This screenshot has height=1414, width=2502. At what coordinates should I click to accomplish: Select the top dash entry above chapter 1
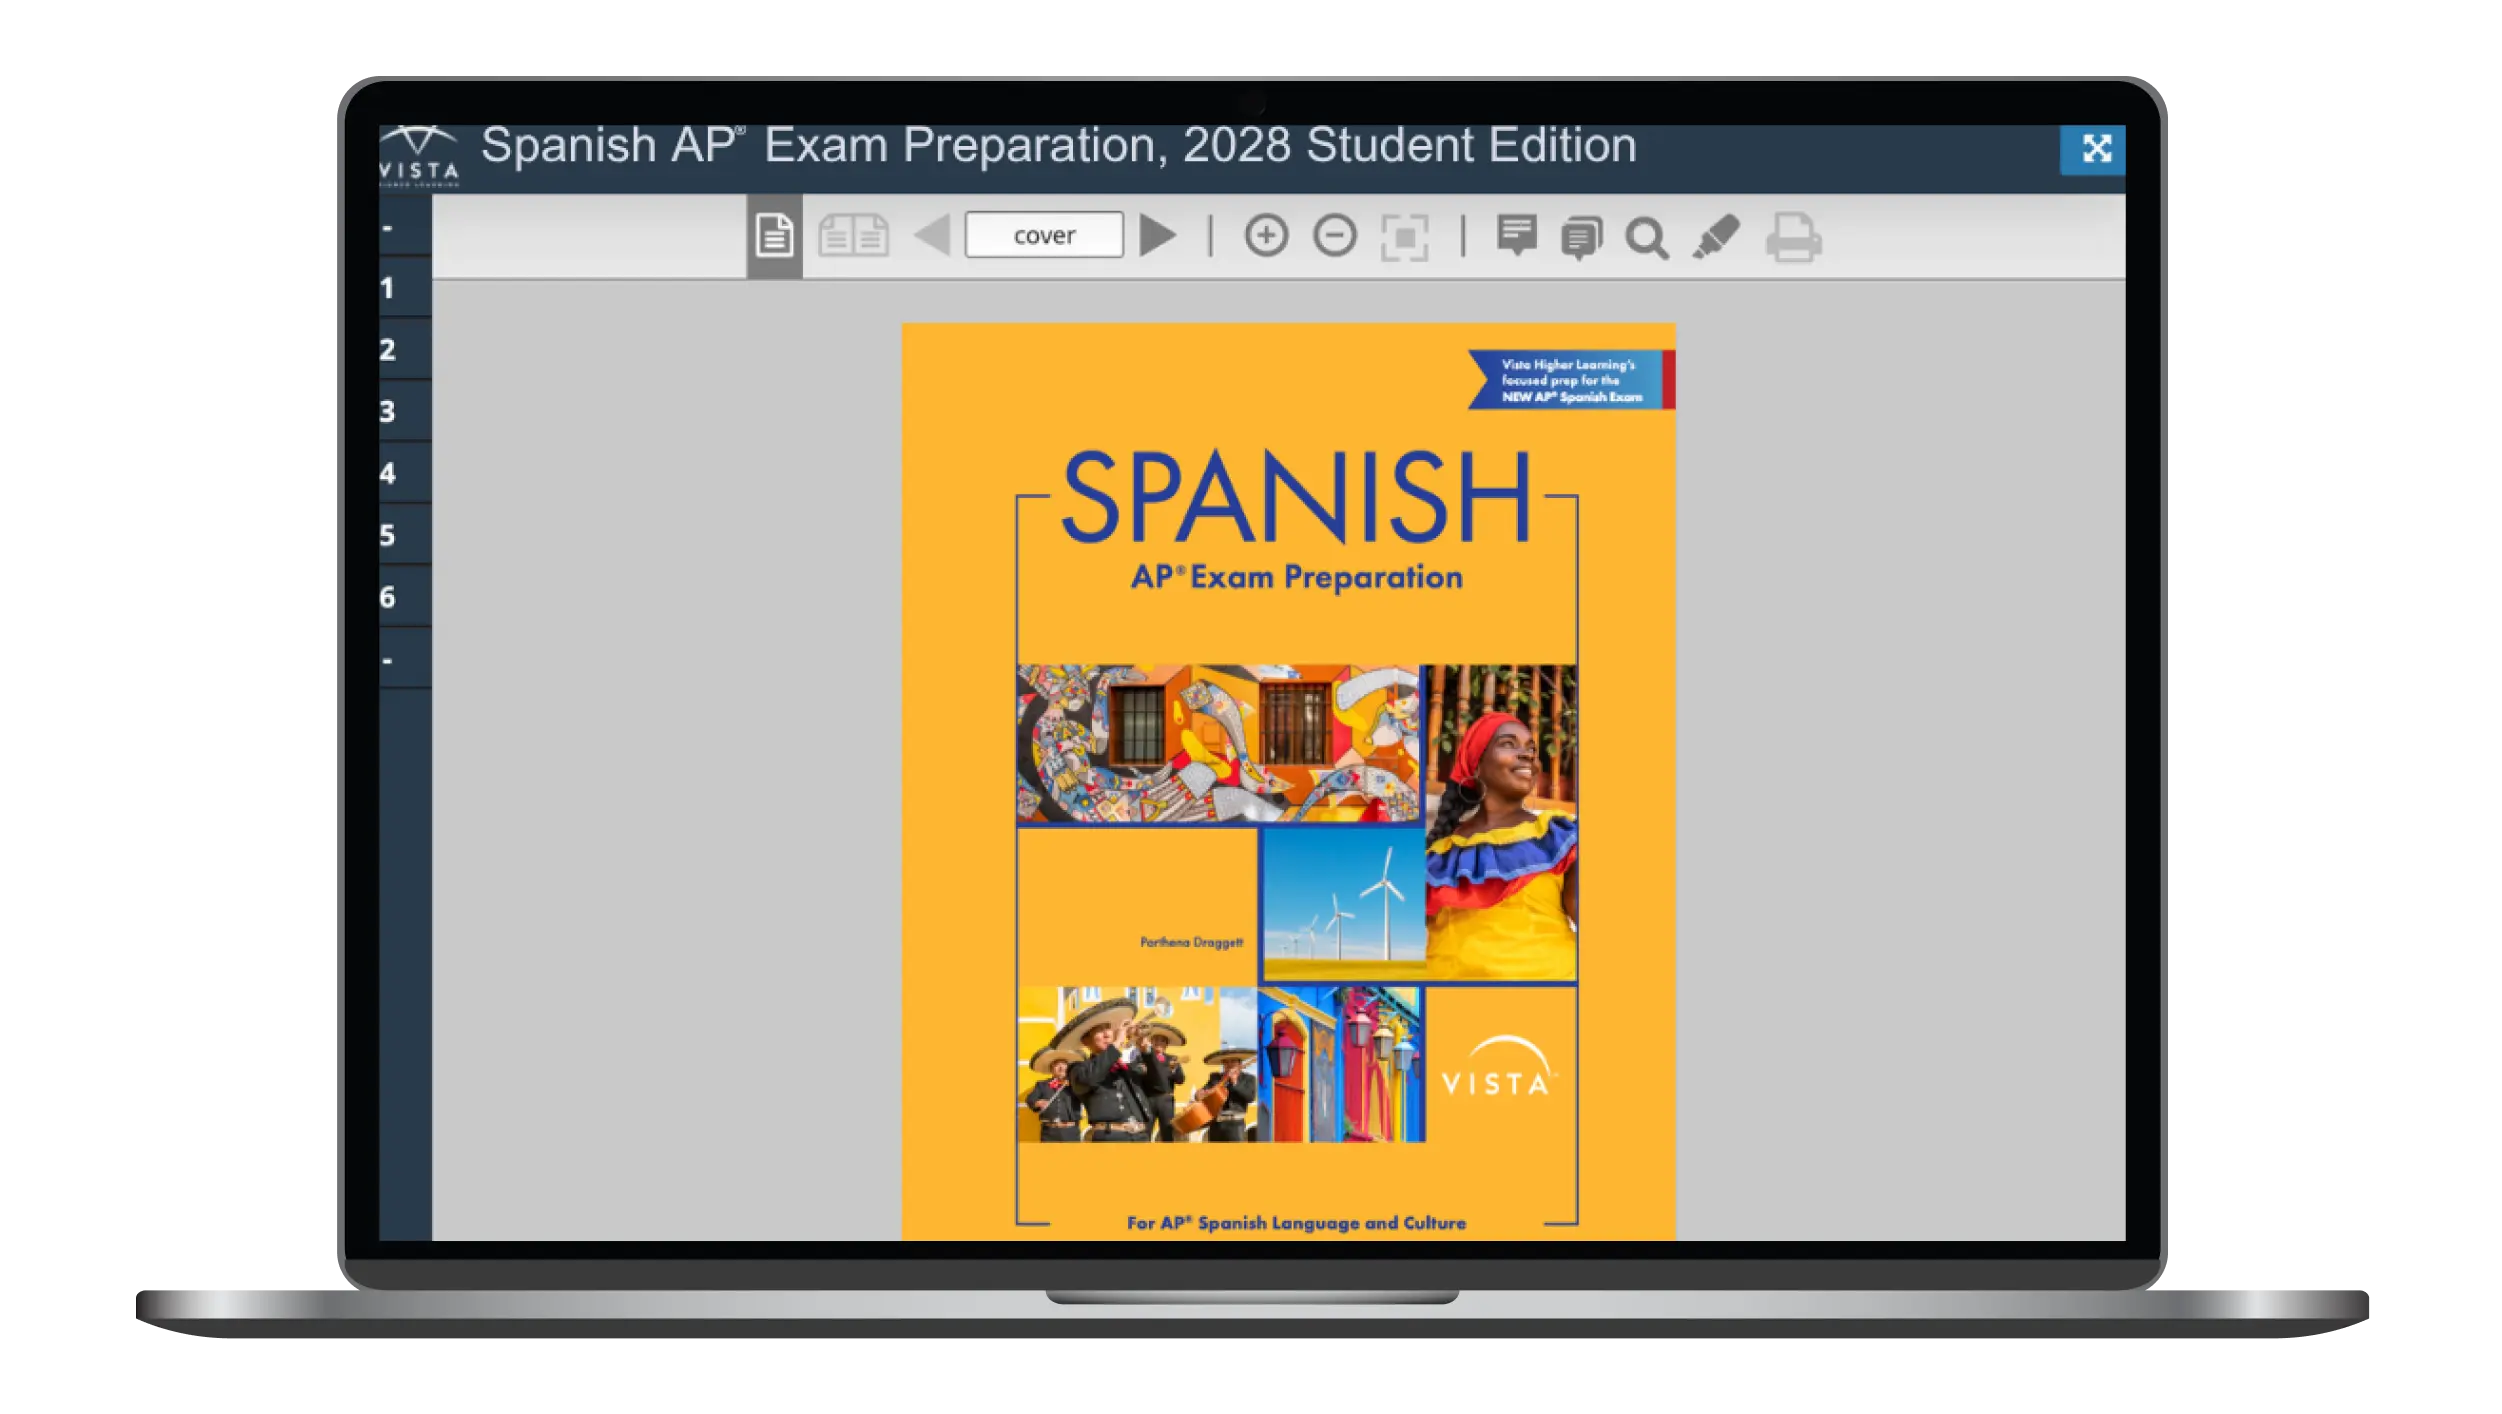405,227
